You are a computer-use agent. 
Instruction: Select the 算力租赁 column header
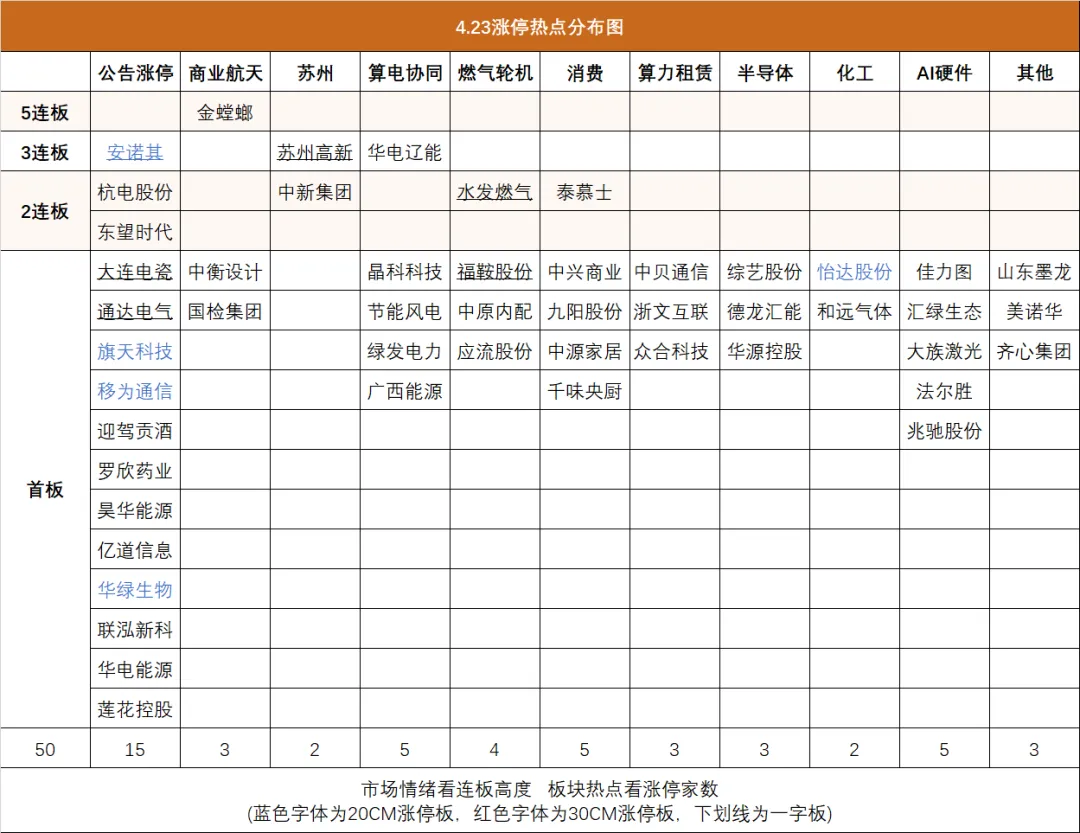tap(674, 72)
